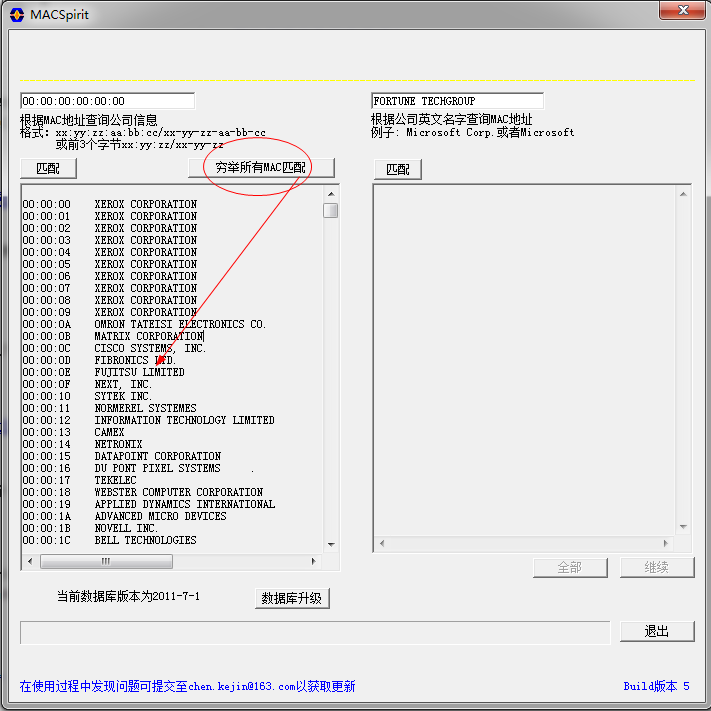Viewport: 711px width, 711px height.
Task: Click the left list's horizontal scroll right arrow
Action: (313, 561)
